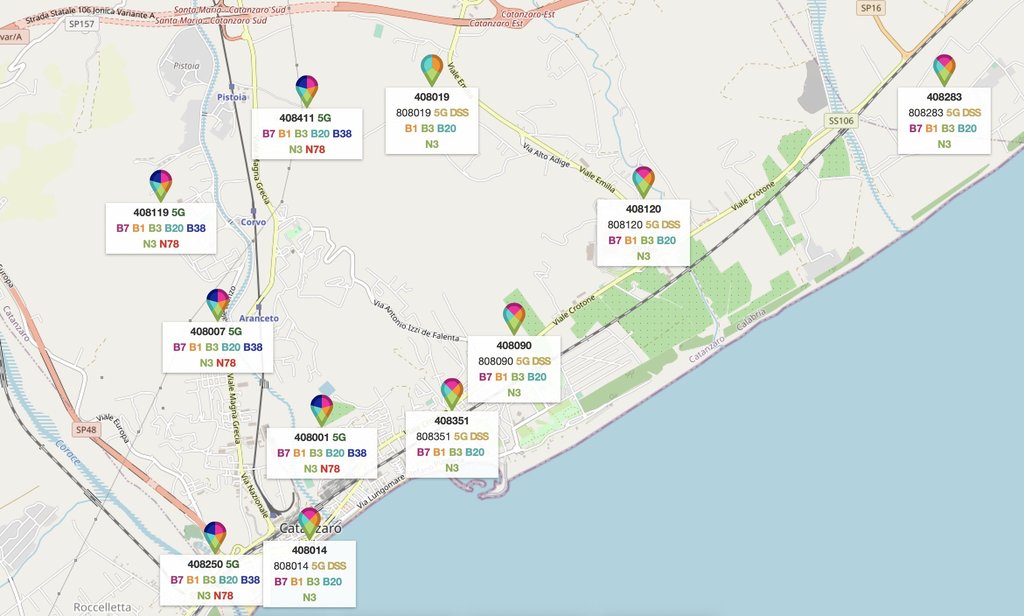
Task: Click the SS106 road shield
Action: tap(841, 121)
